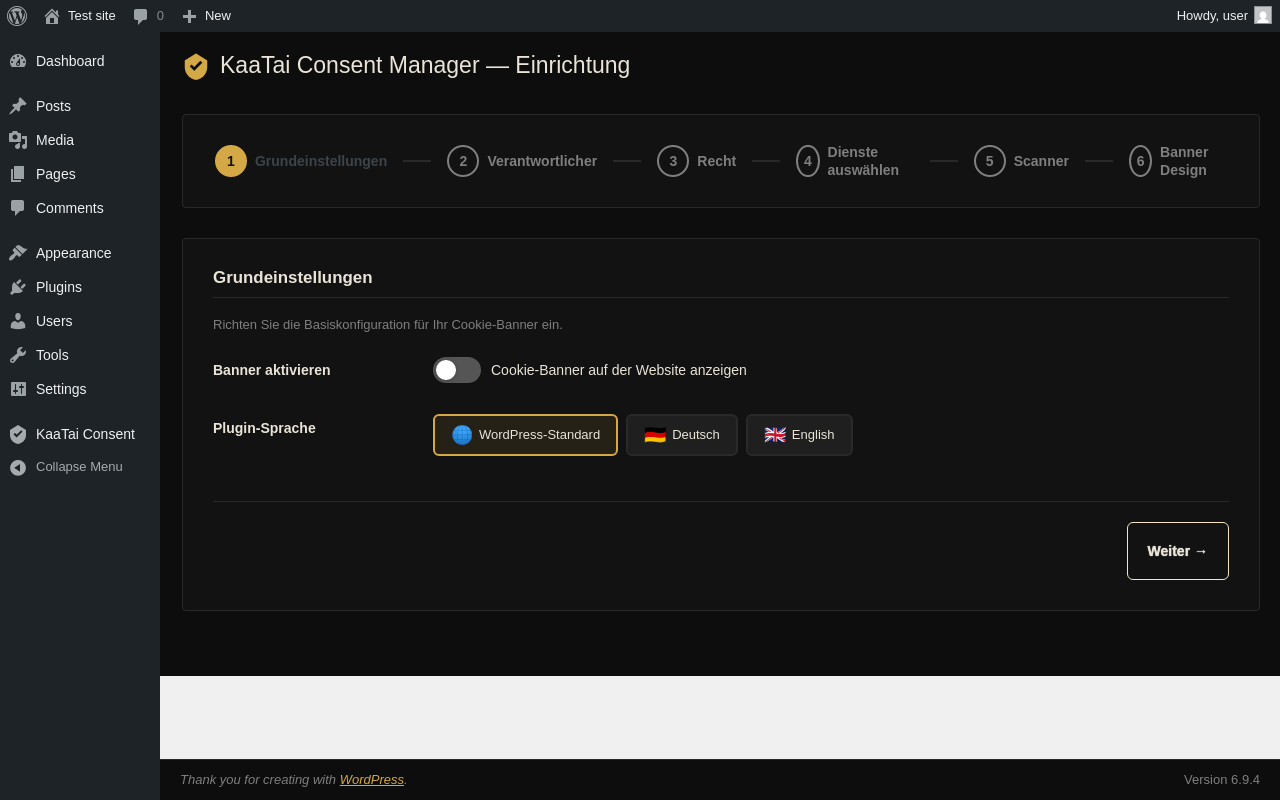This screenshot has width=1280, height=800.
Task: Click the Tools wrench icon
Action: pyautogui.click(x=18, y=355)
